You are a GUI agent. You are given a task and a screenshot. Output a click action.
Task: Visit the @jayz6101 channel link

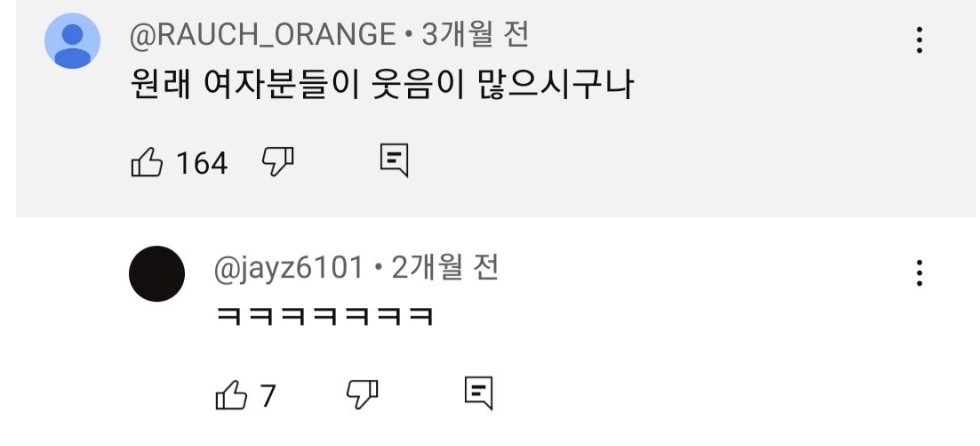point(289,269)
